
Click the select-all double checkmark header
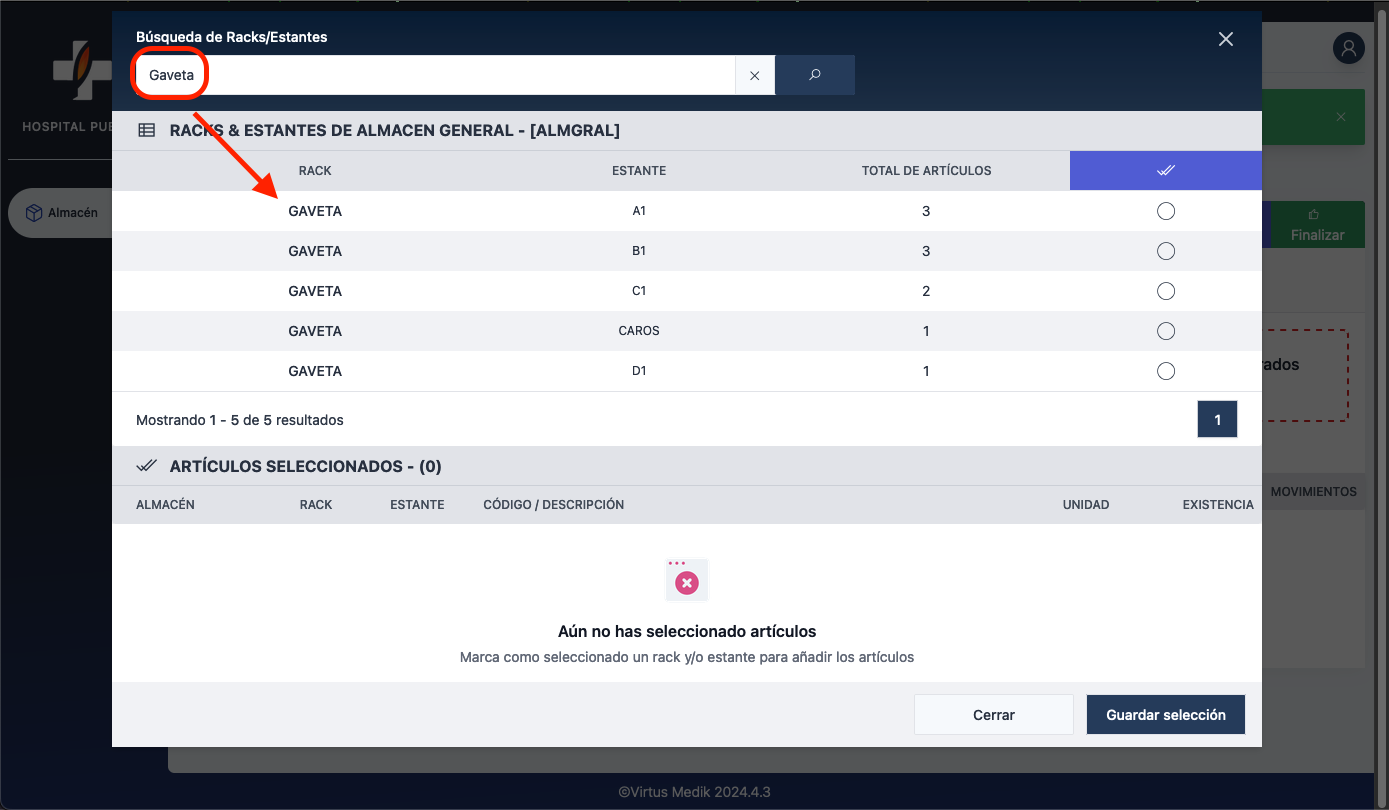coord(1165,171)
